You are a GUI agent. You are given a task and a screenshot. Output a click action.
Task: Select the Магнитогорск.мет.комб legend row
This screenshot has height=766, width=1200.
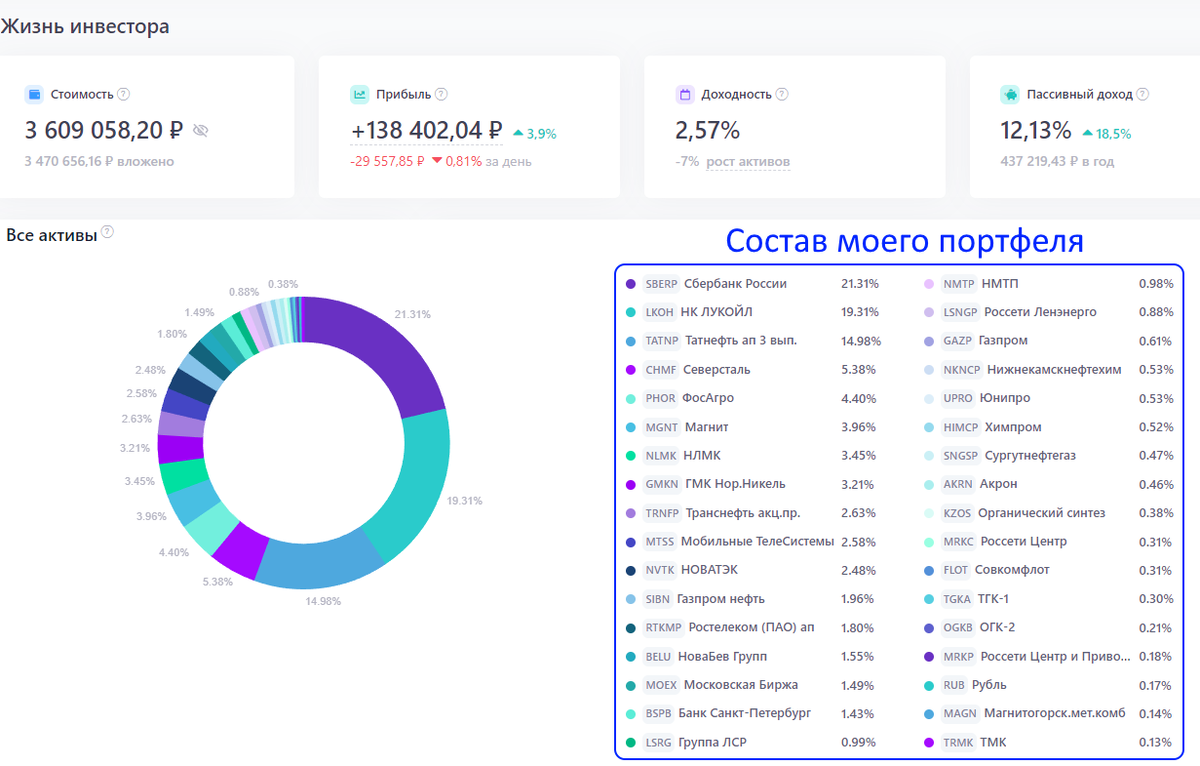[1049, 714]
